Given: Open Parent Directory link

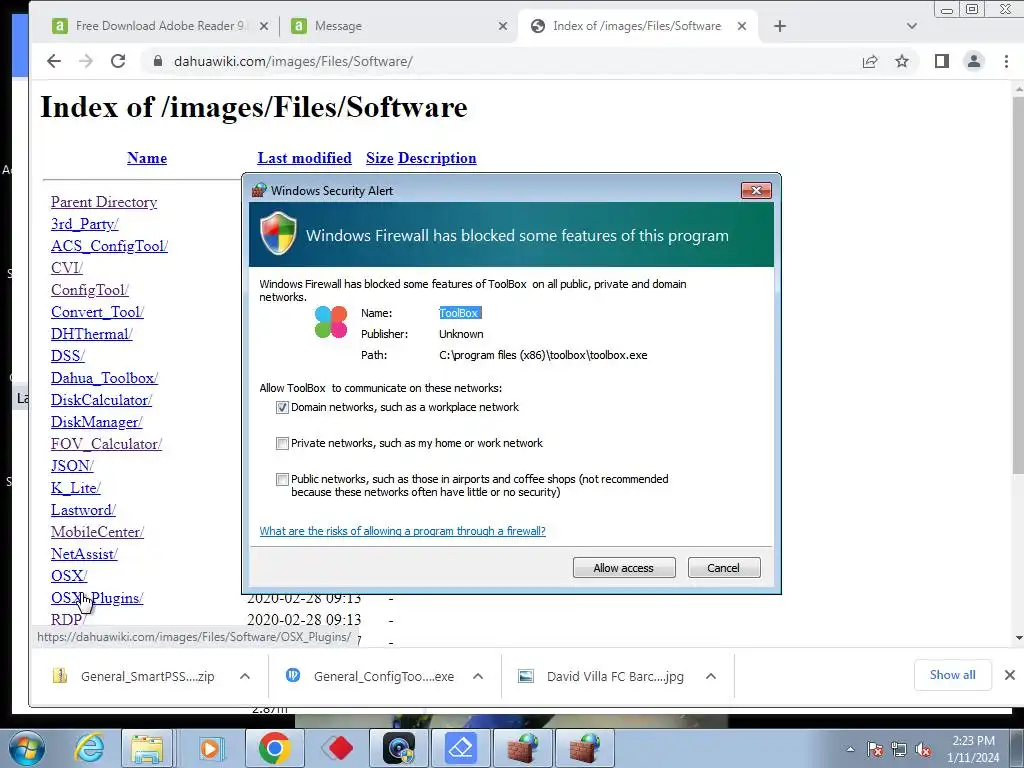Looking at the screenshot, I should pyautogui.click(x=104, y=202).
